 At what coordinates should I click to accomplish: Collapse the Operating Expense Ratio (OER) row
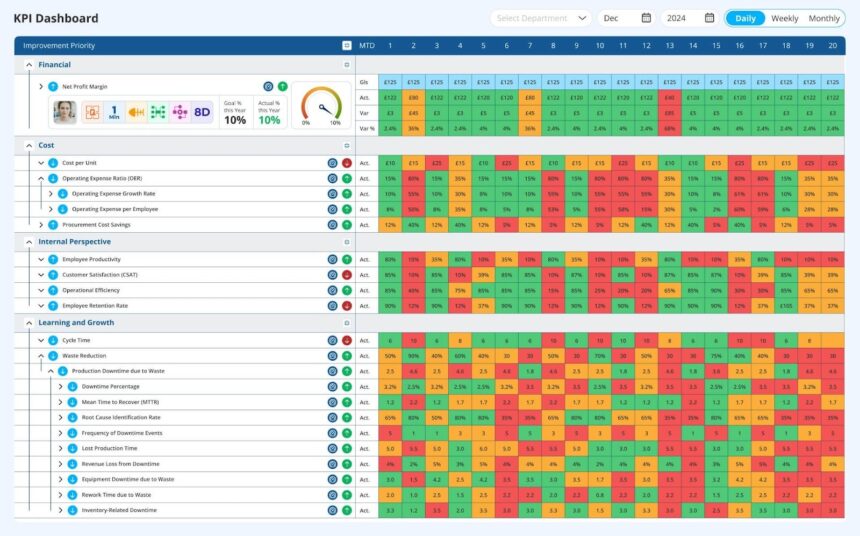pos(41,178)
